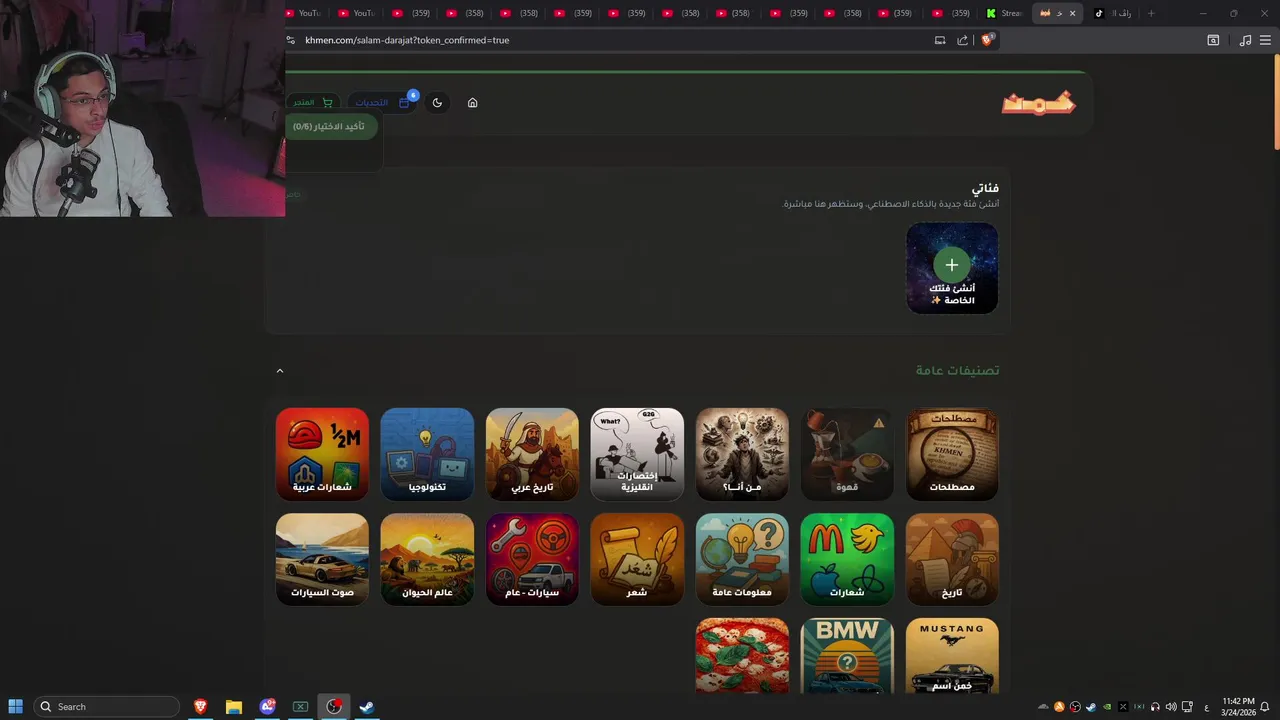Click the green plus create-category icon

click(x=951, y=264)
